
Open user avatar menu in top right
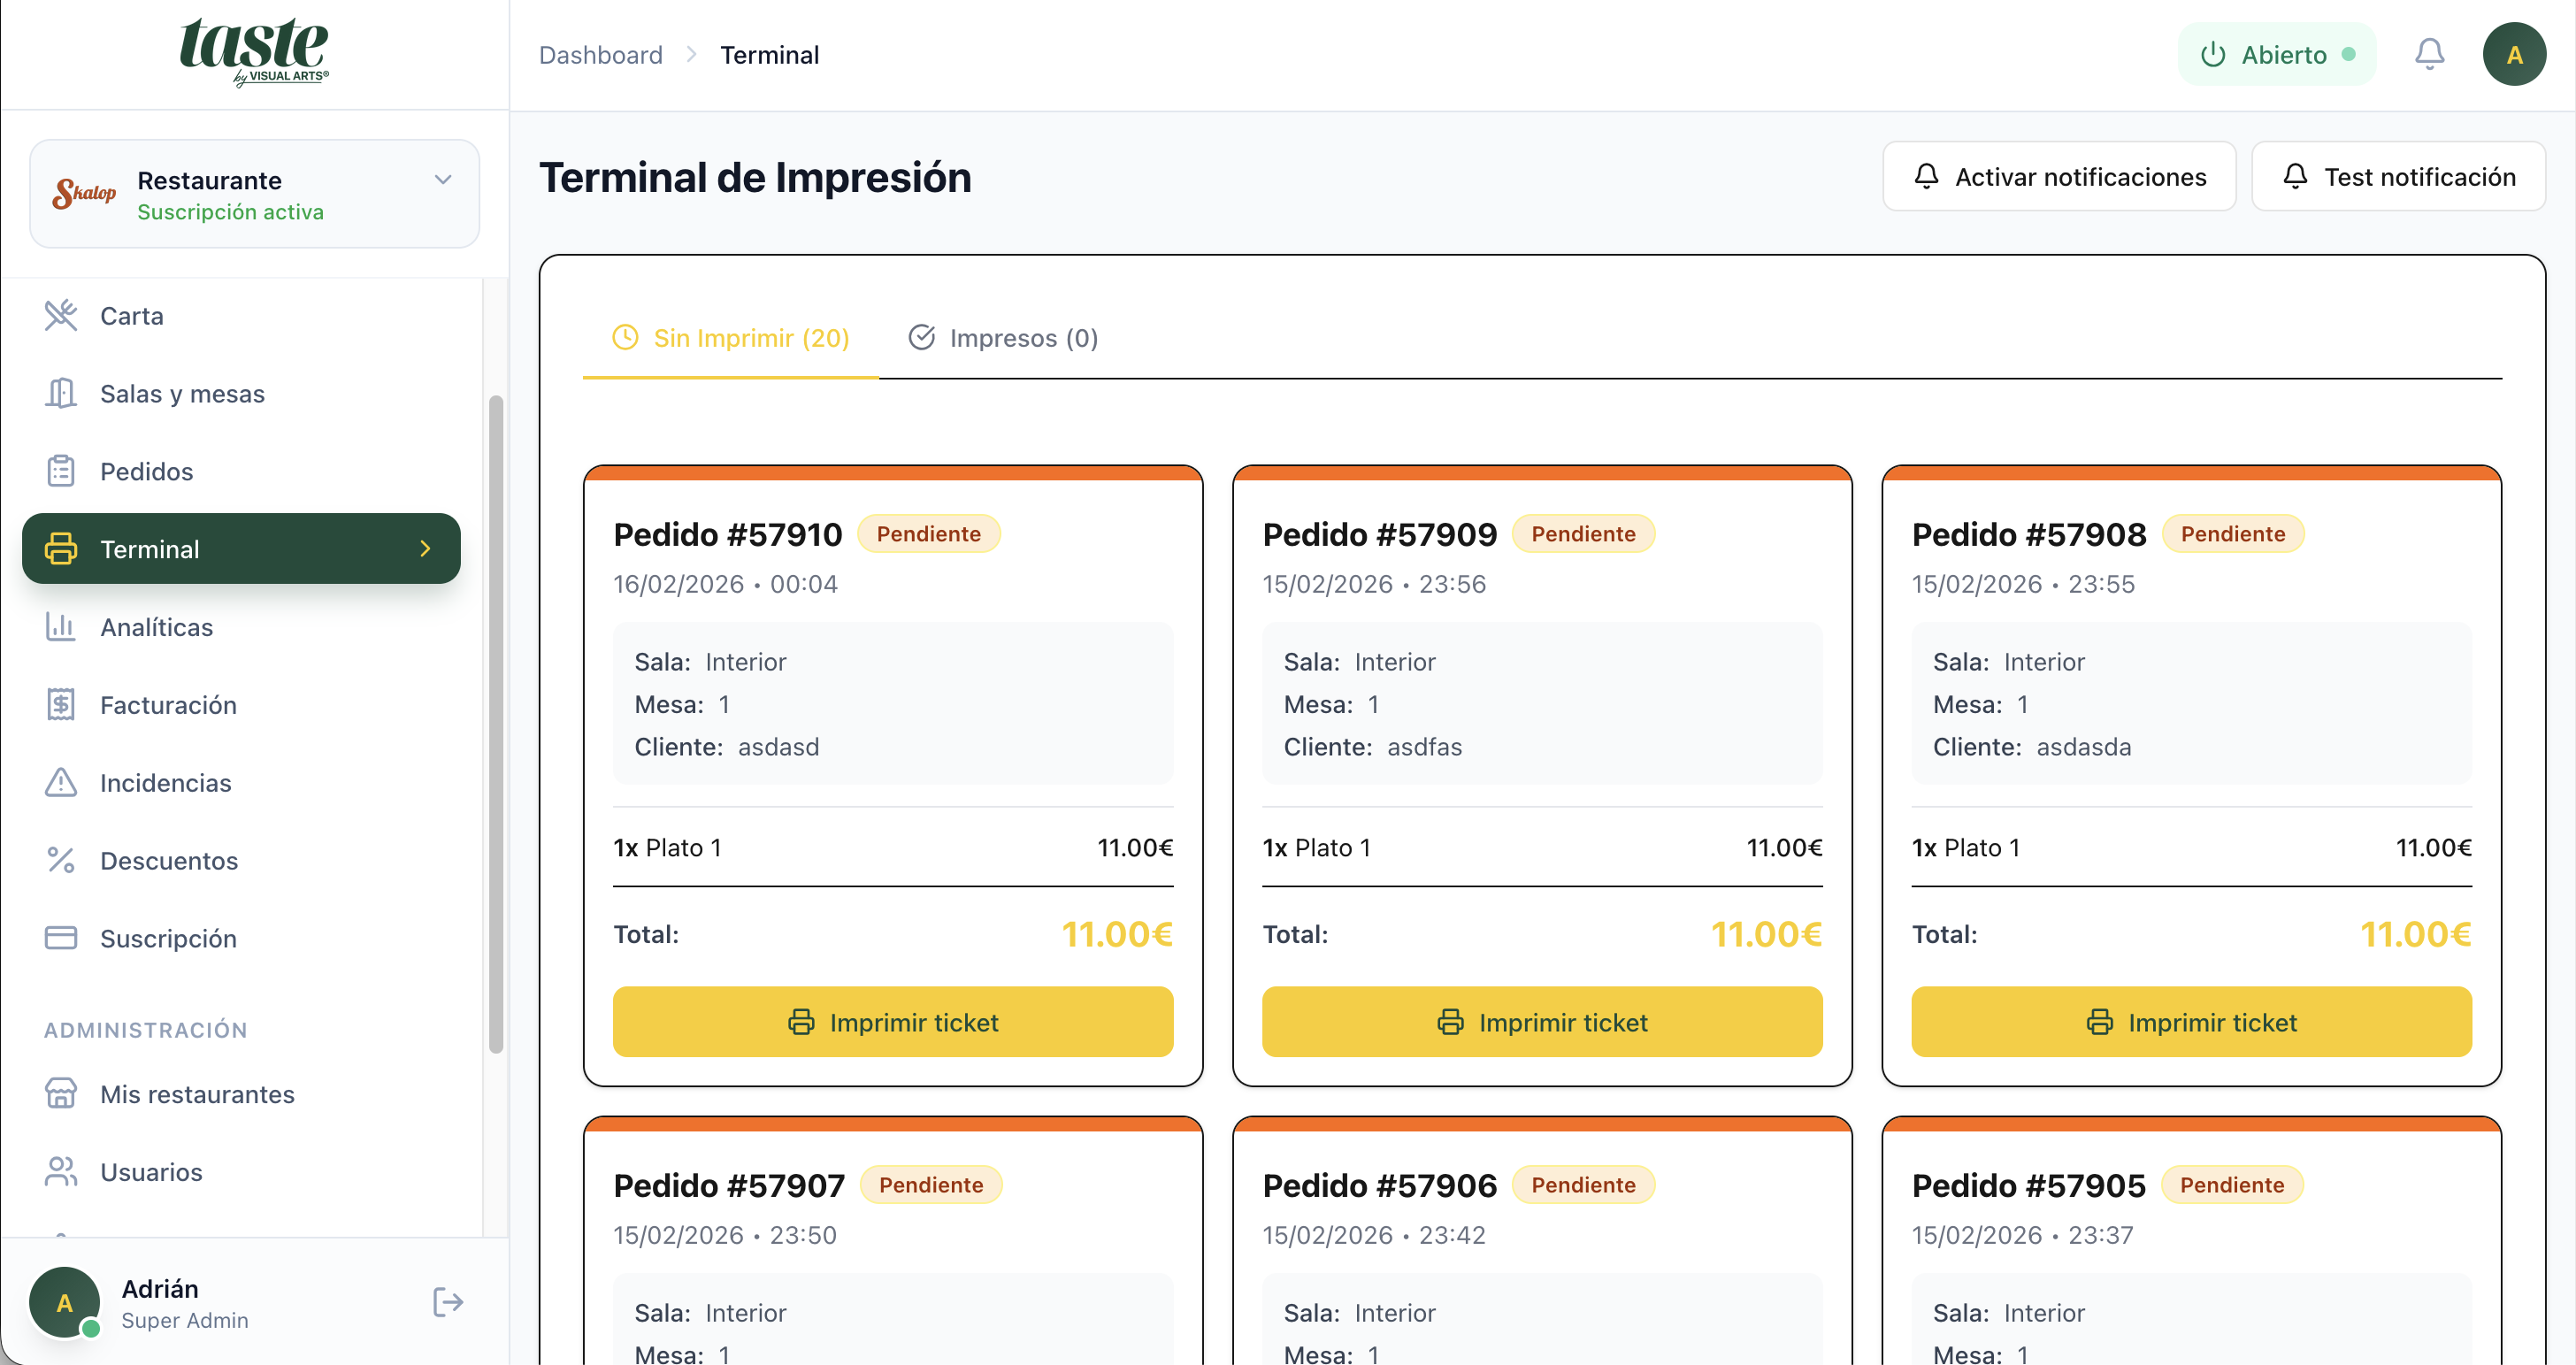(2513, 54)
